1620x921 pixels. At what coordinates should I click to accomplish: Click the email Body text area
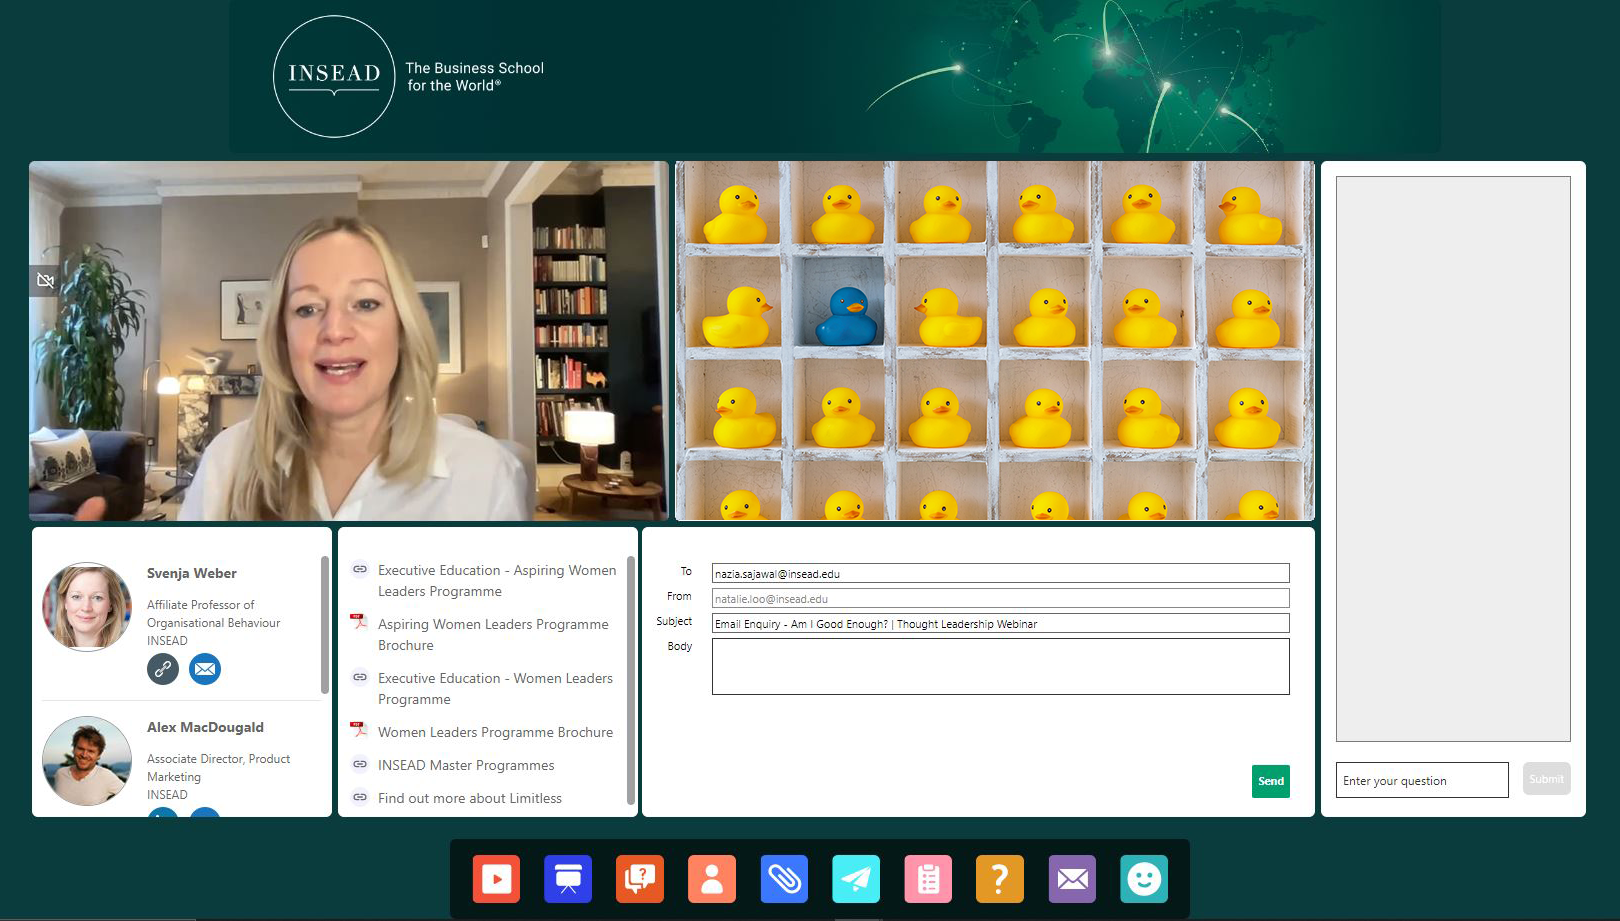pos(1000,666)
